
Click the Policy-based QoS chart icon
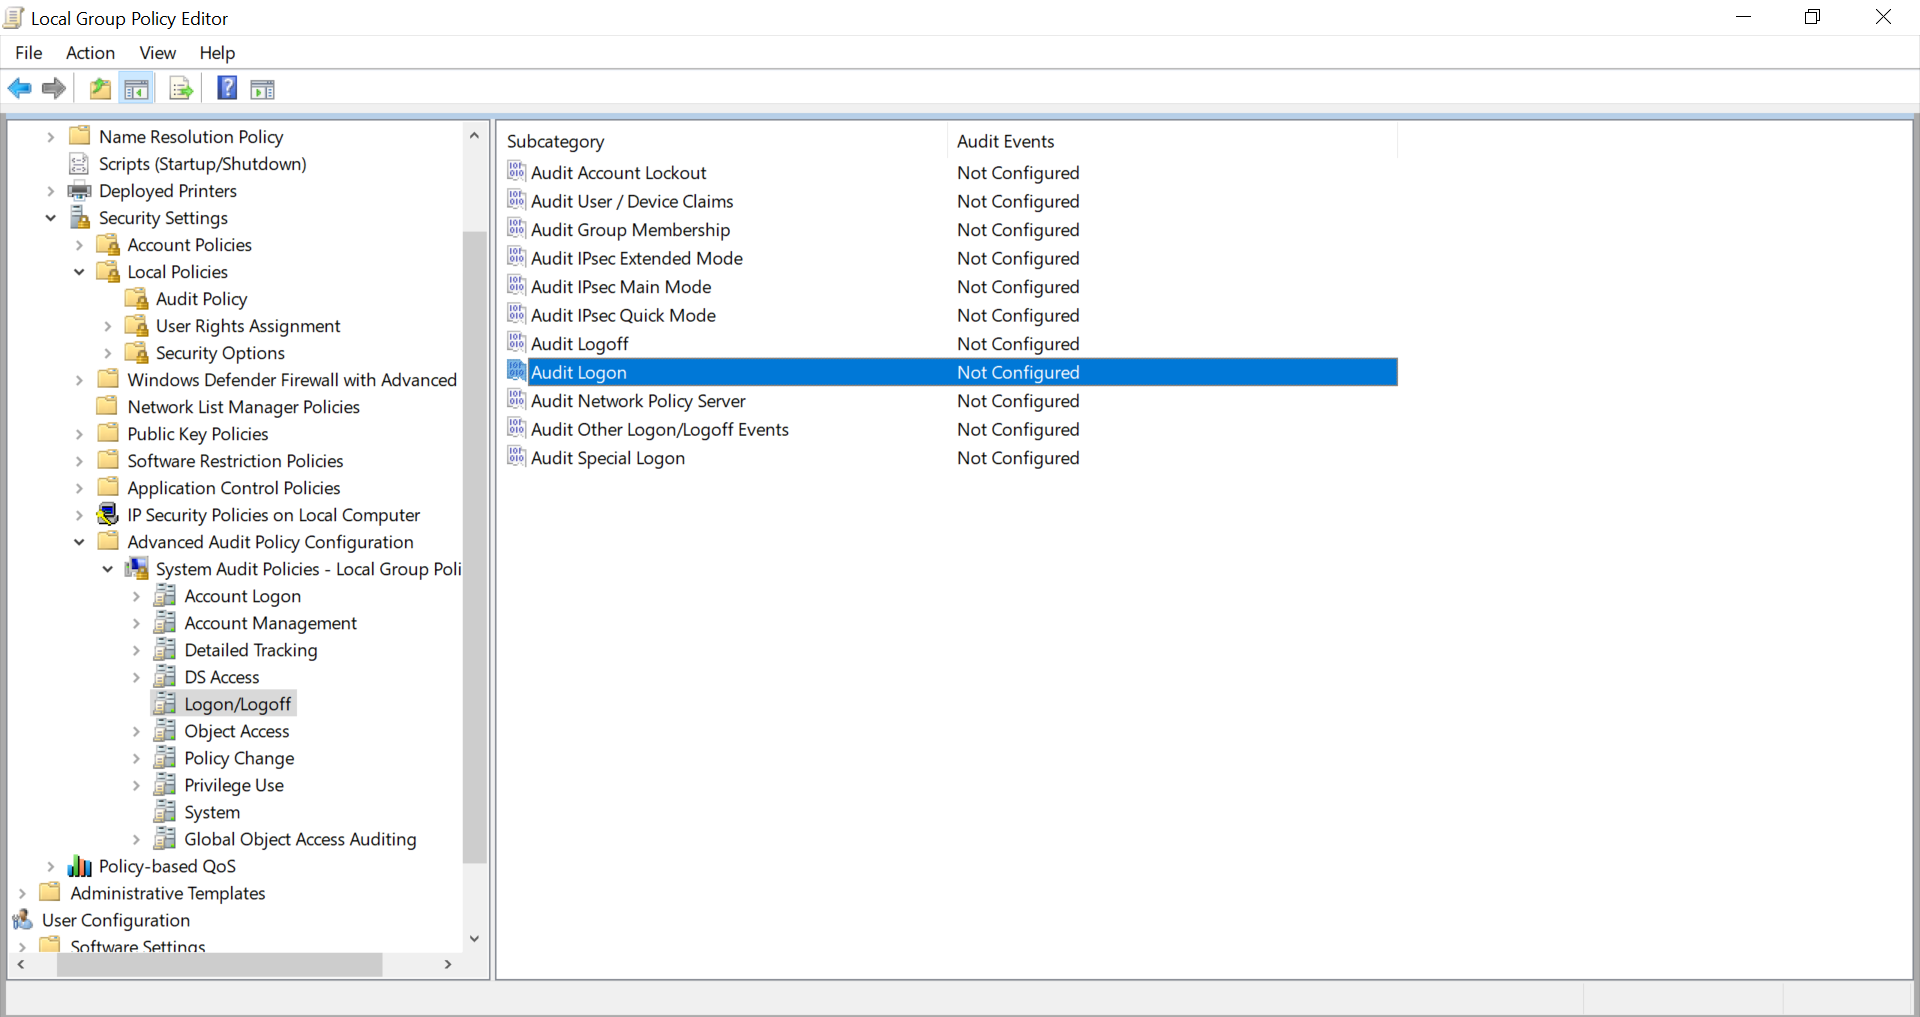coord(80,866)
